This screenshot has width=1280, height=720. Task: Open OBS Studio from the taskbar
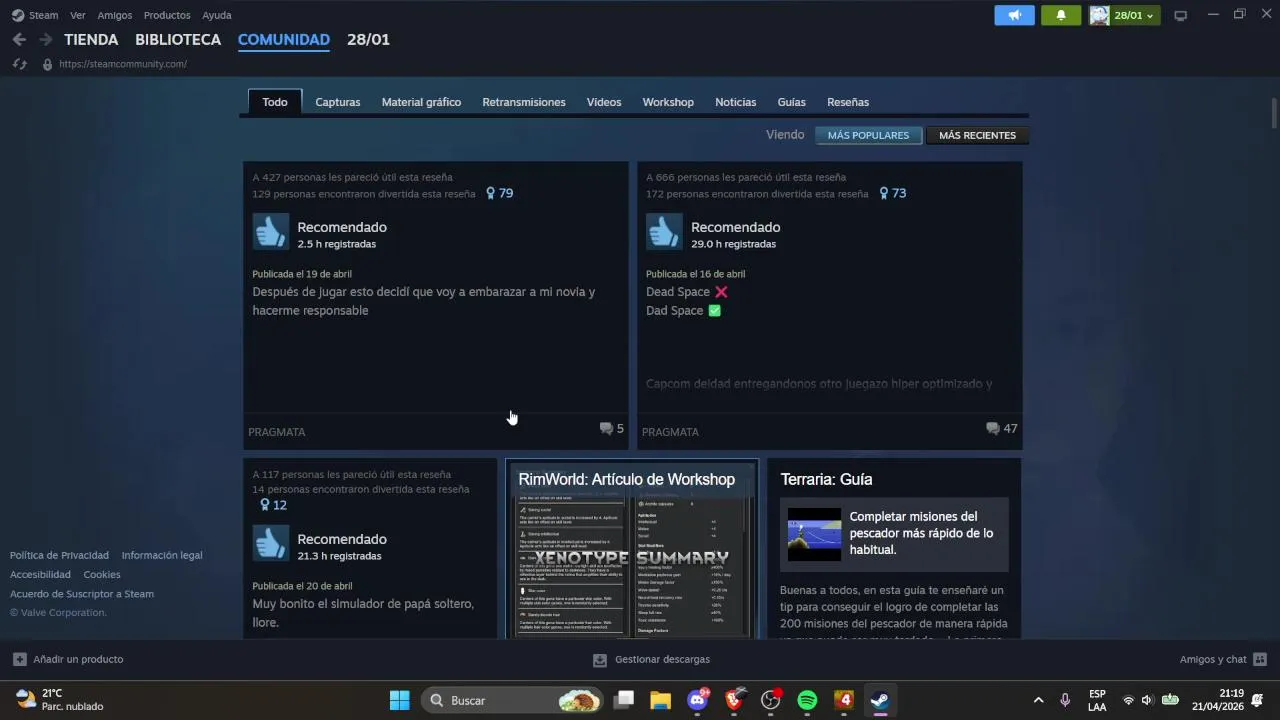[771, 700]
